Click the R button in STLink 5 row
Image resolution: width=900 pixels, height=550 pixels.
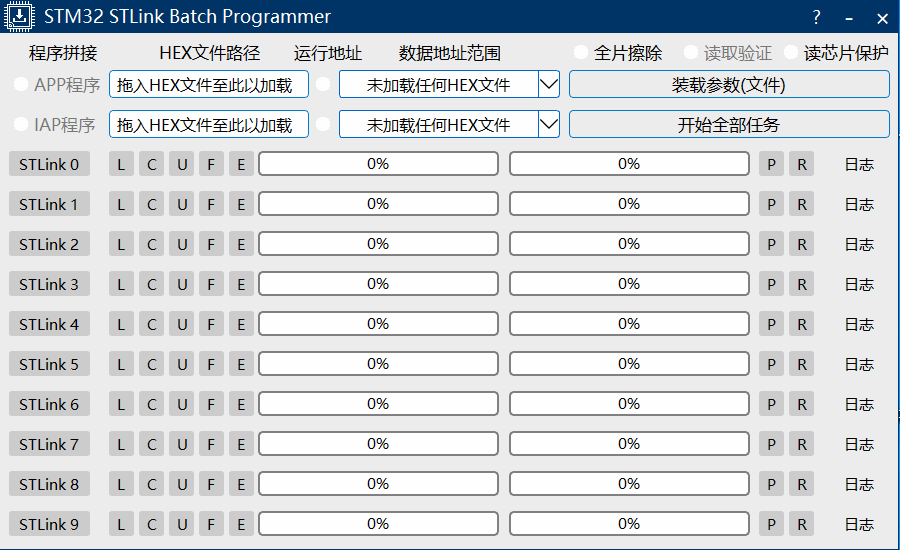pyautogui.click(x=801, y=364)
